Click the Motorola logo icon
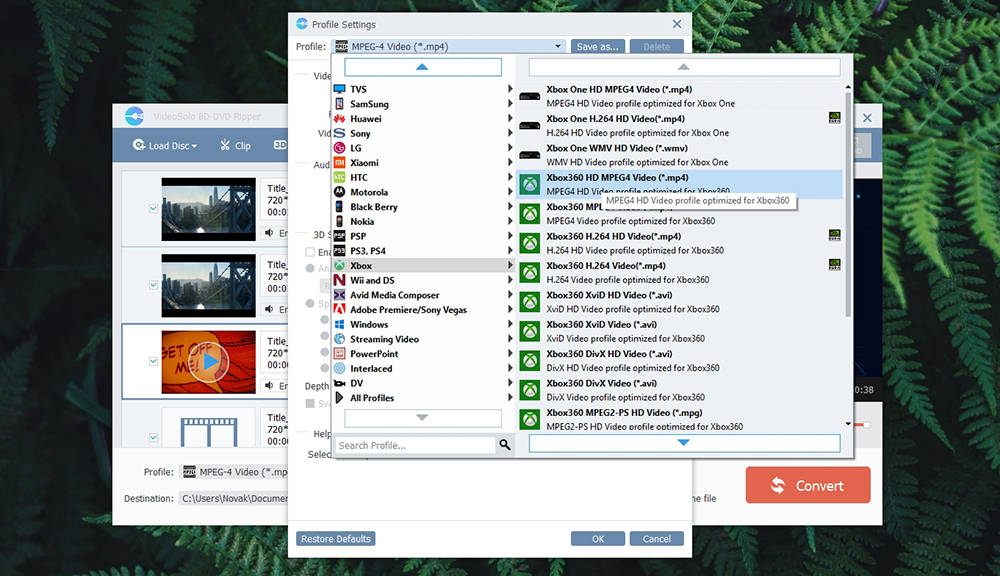This screenshot has height=576, width=1000. [x=339, y=192]
